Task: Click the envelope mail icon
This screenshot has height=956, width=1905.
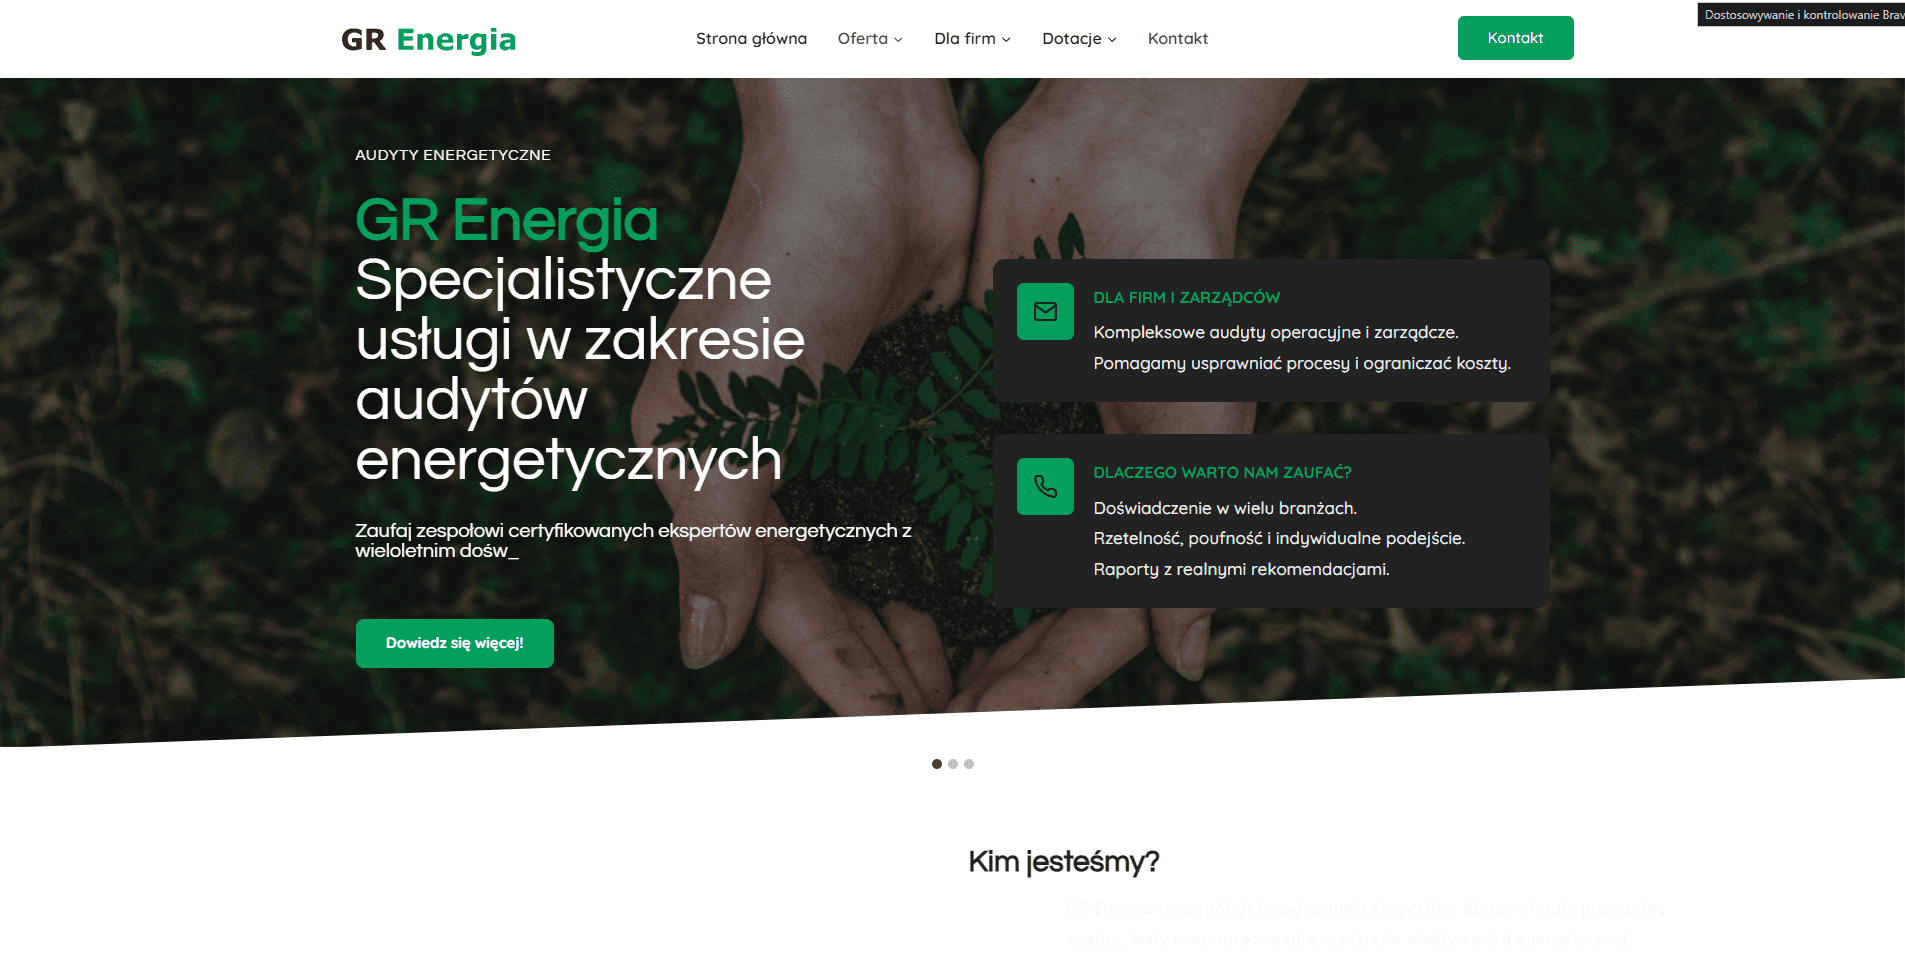Action: coord(1045,312)
